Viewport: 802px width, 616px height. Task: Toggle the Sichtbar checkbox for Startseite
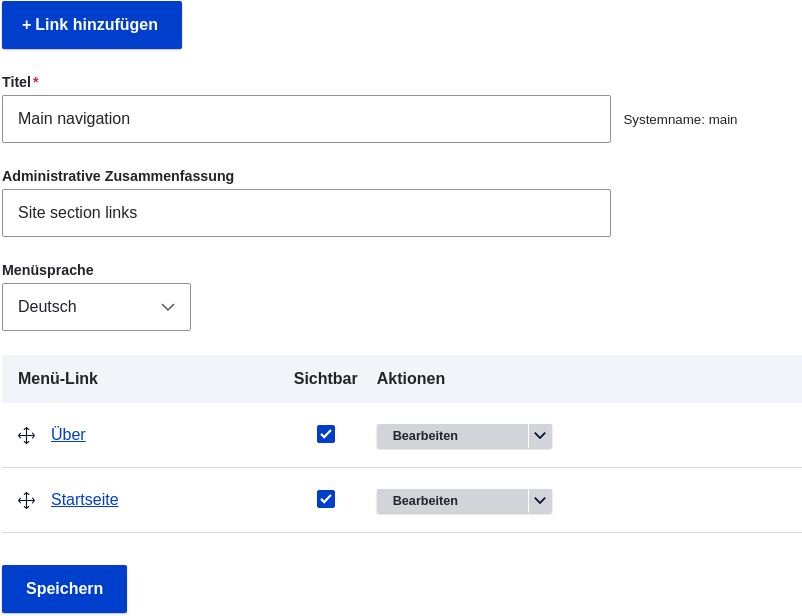click(326, 499)
